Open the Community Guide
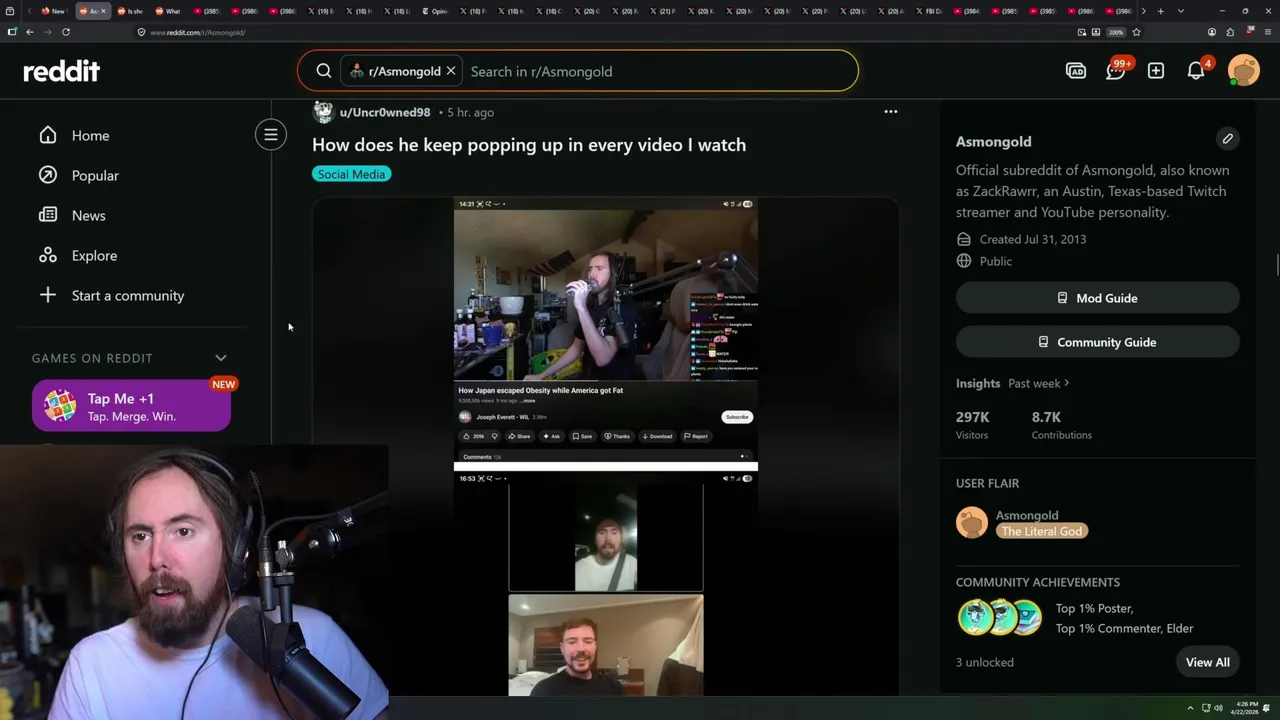The height and width of the screenshot is (720, 1280). (1097, 342)
